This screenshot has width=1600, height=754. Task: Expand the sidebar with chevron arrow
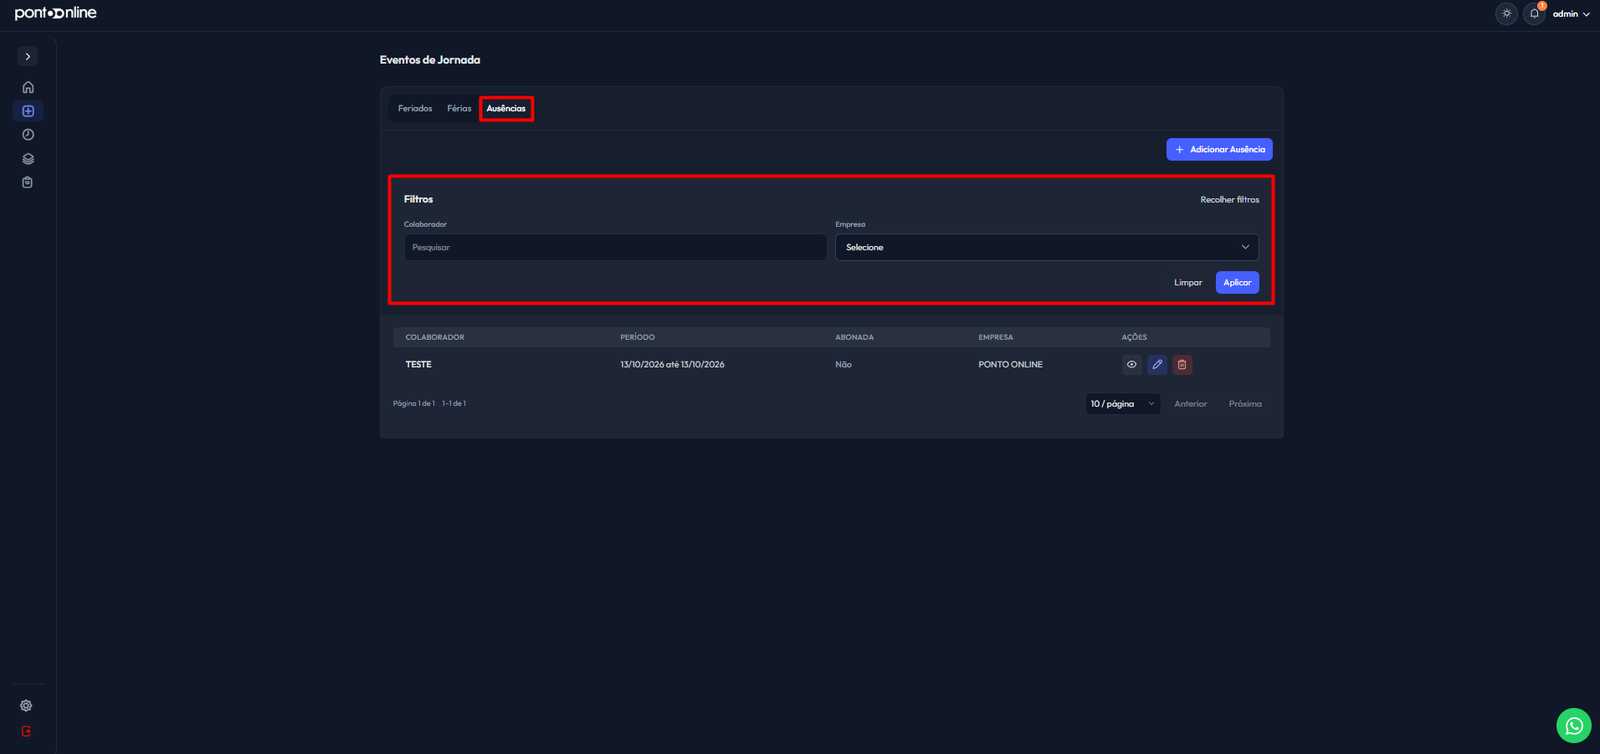pos(28,57)
